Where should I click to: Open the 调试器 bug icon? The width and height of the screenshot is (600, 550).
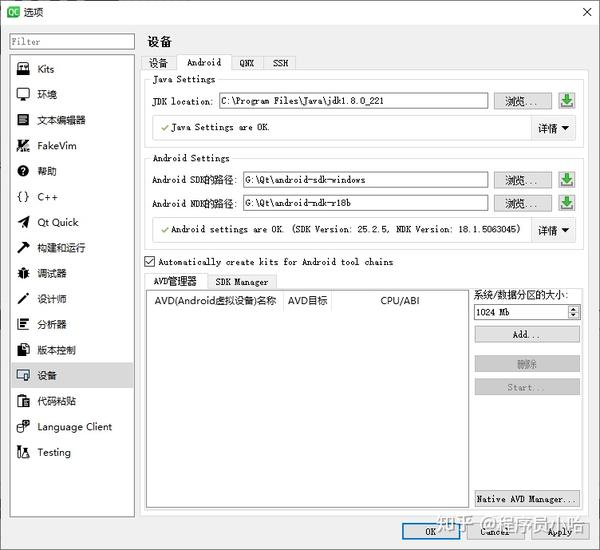click(x=23, y=273)
